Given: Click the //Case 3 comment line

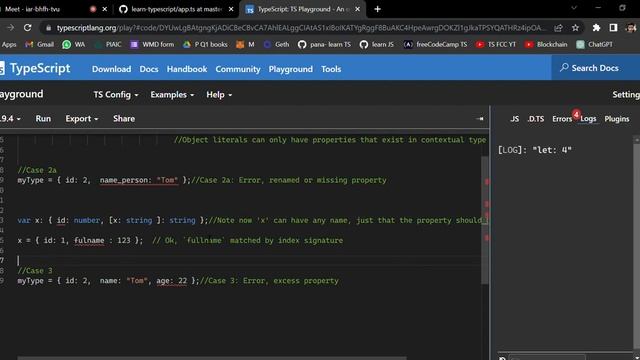Looking at the screenshot, I should pyautogui.click(x=35, y=271).
